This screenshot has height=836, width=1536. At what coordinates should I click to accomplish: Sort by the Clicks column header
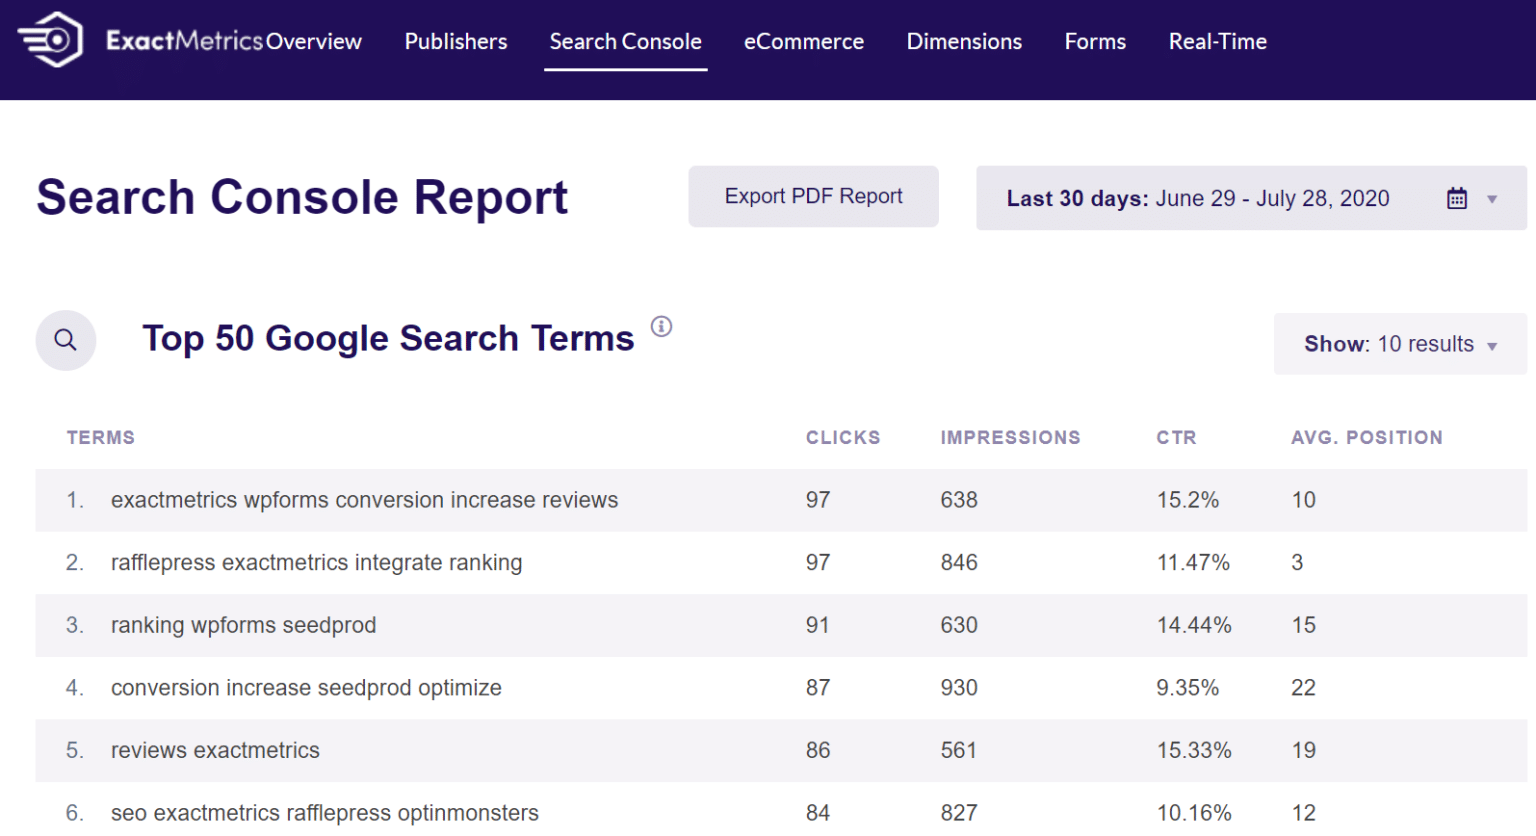(843, 437)
